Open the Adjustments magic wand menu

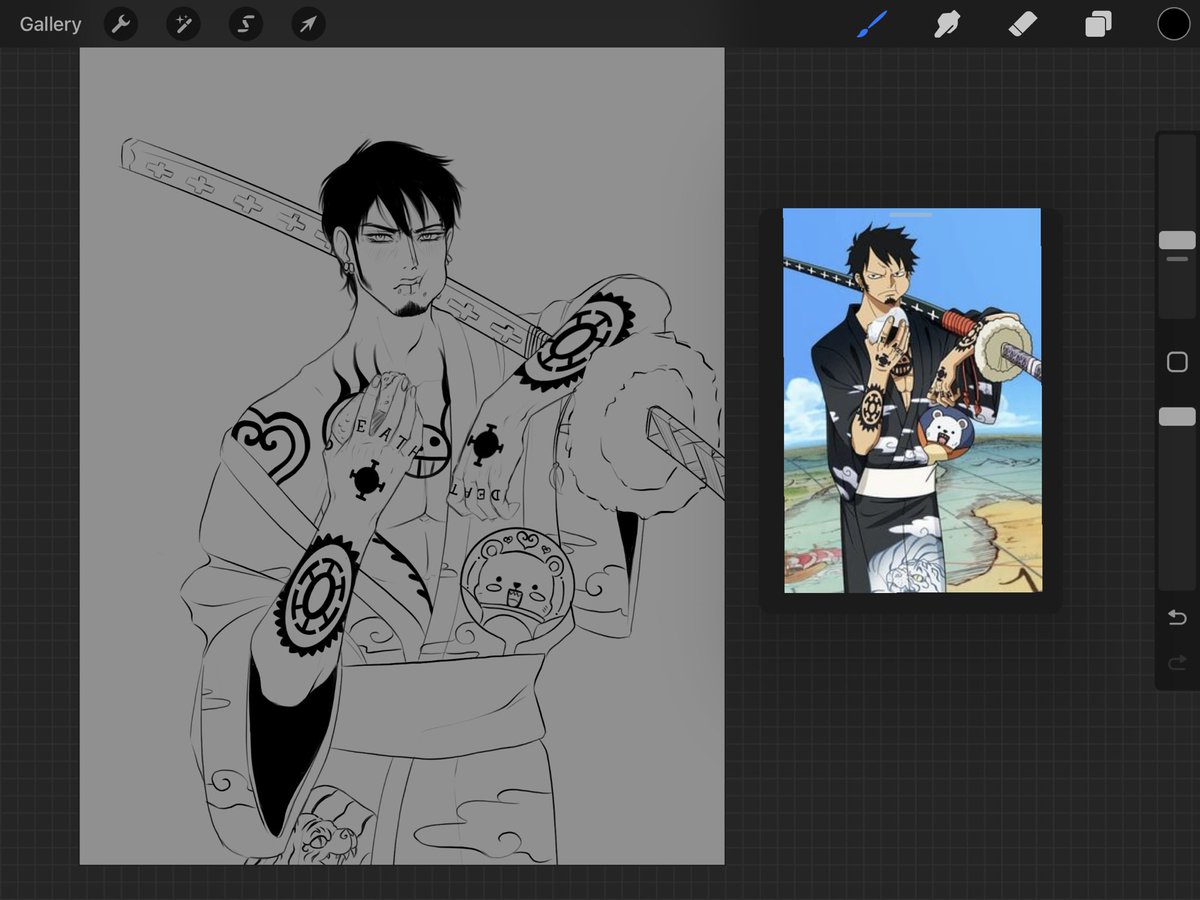183,24
